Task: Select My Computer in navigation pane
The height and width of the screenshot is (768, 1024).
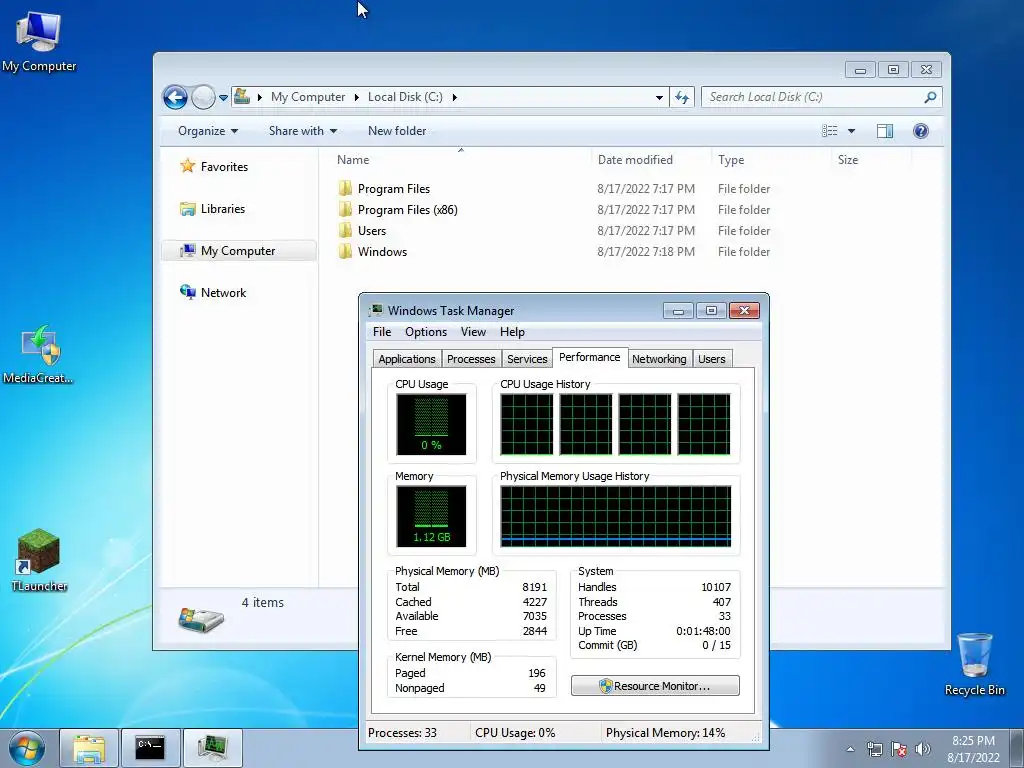Action: pyautogui.click(x=238, y=251)
